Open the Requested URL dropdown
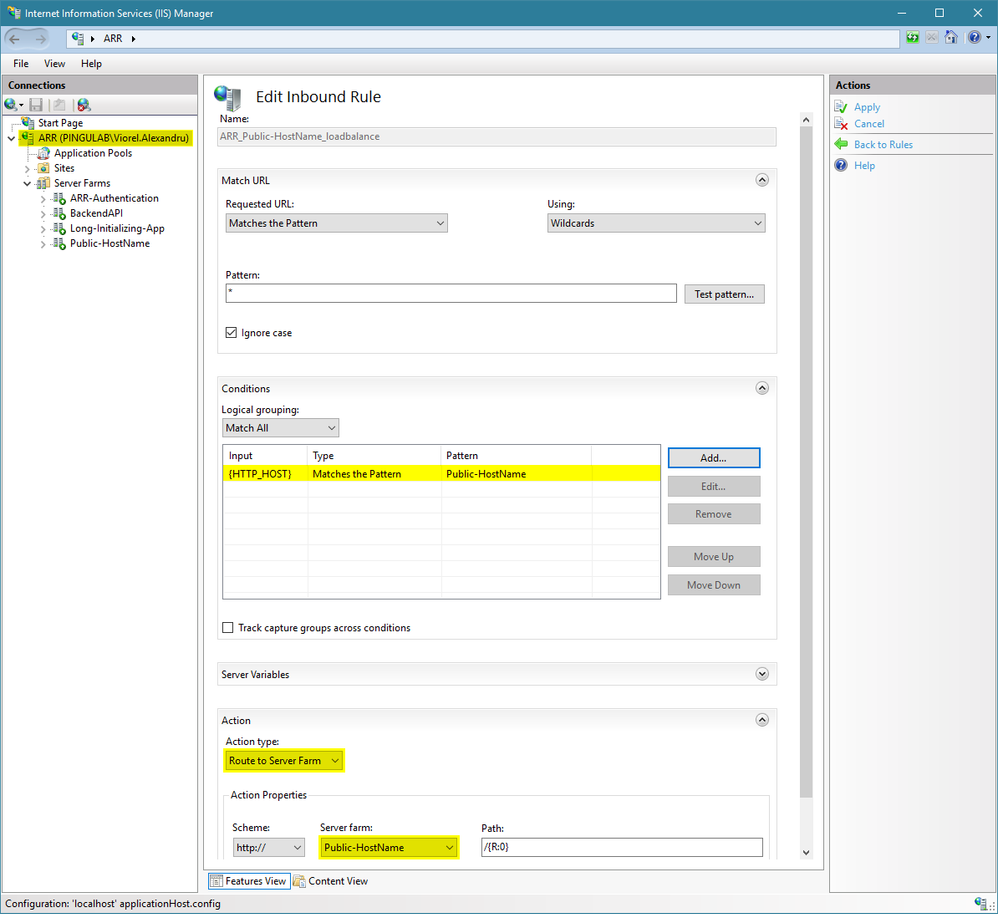 [x=336, y=223]
